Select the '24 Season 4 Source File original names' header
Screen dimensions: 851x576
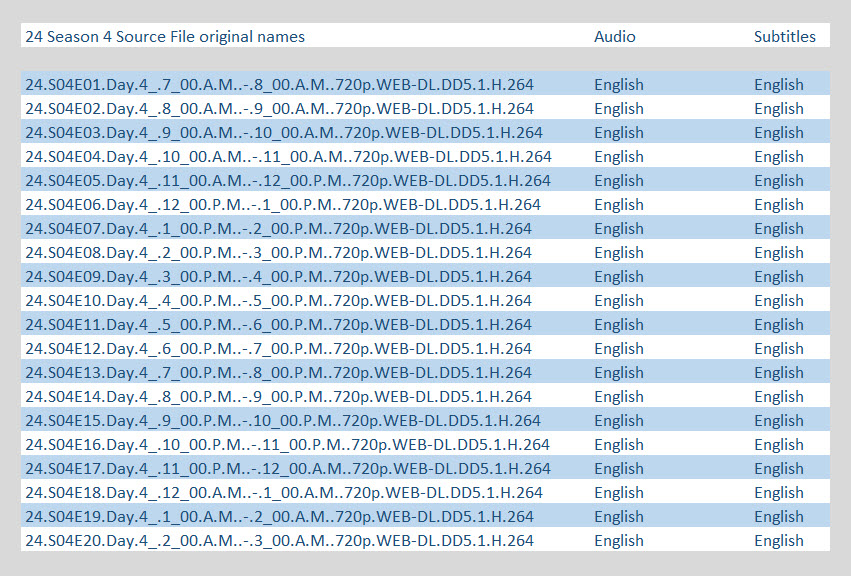click(165, 36)
